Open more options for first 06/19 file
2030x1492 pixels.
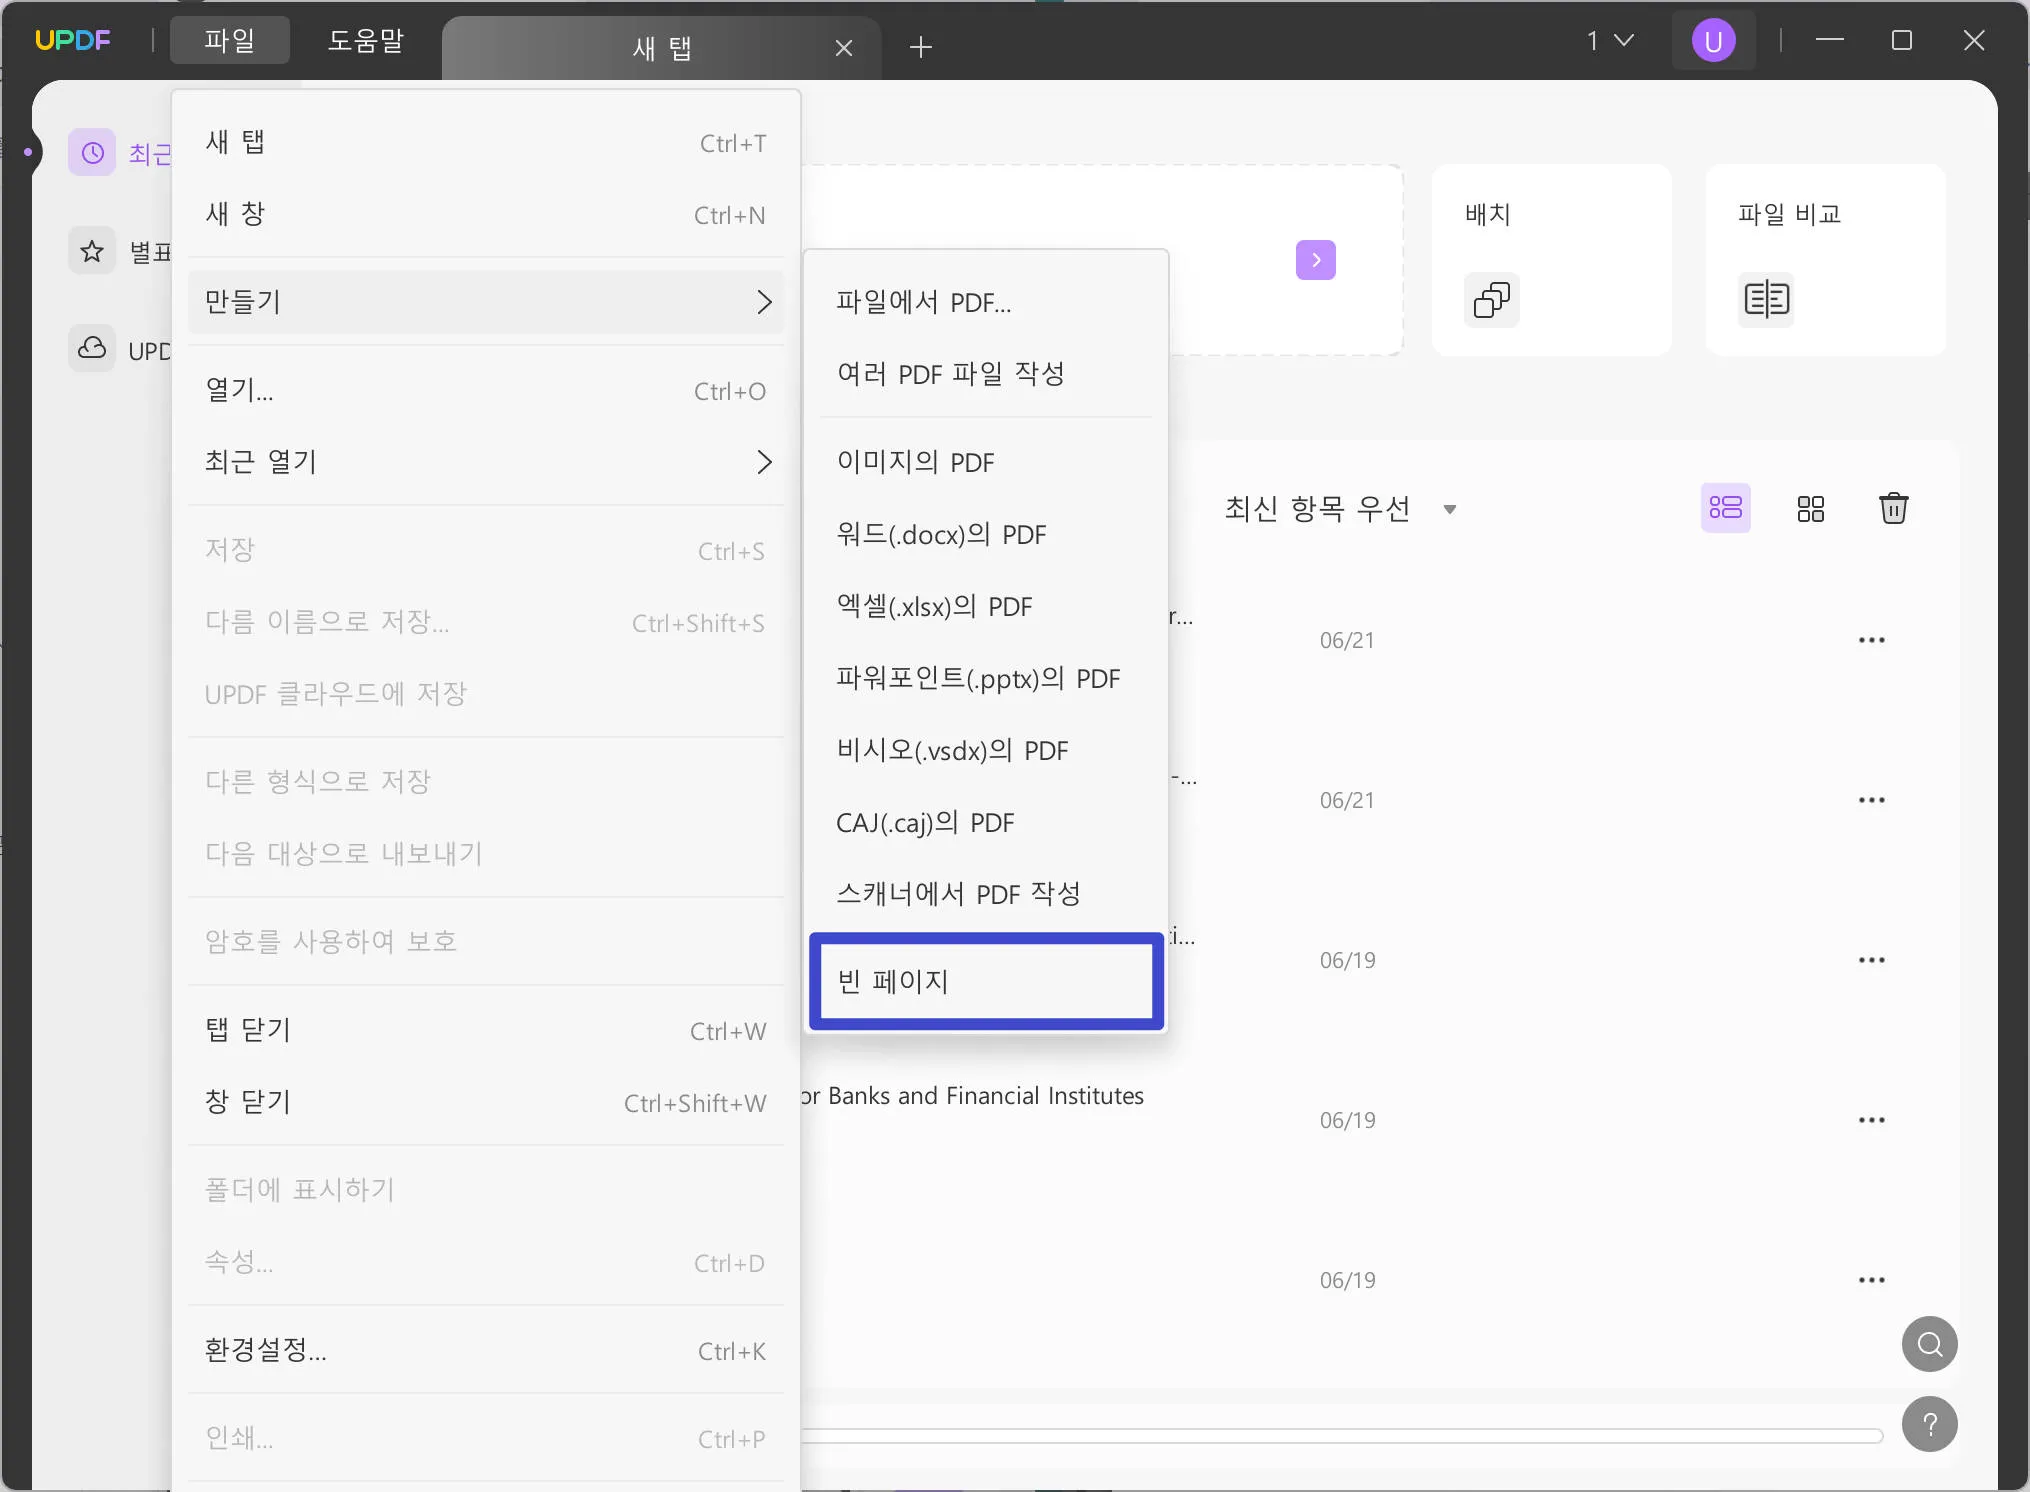(1871, 960)
